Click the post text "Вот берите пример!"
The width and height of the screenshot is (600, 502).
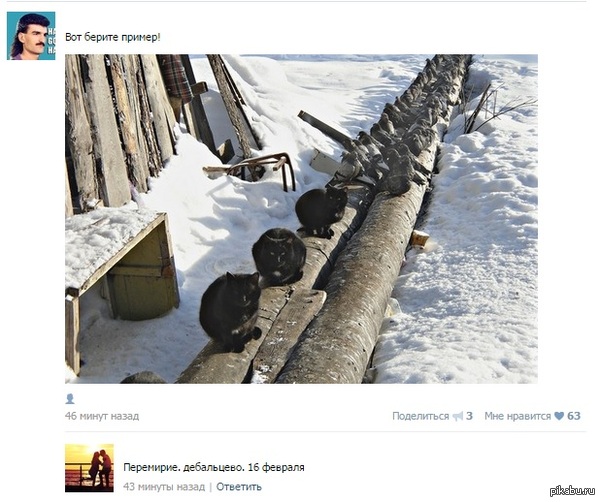(112, 37)
